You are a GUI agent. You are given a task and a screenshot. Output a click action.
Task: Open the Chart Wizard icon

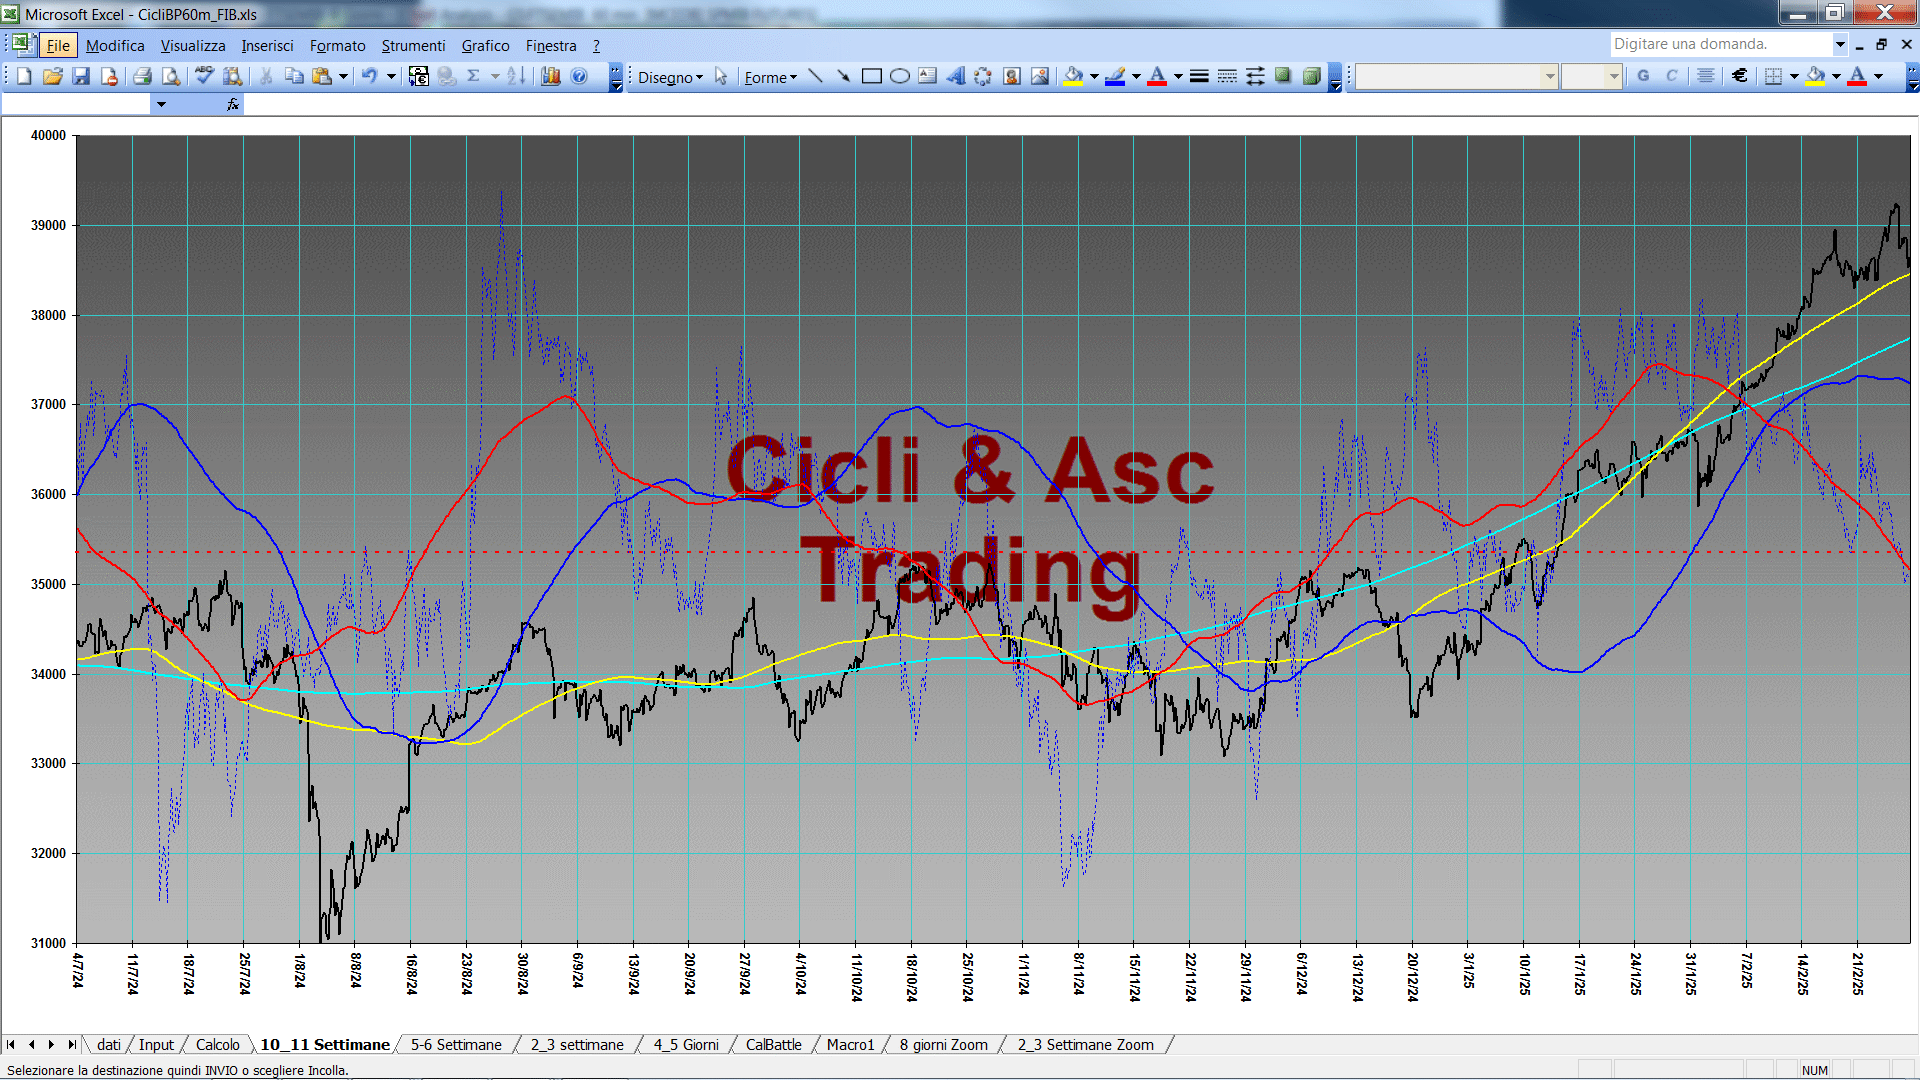coord(550,76)
